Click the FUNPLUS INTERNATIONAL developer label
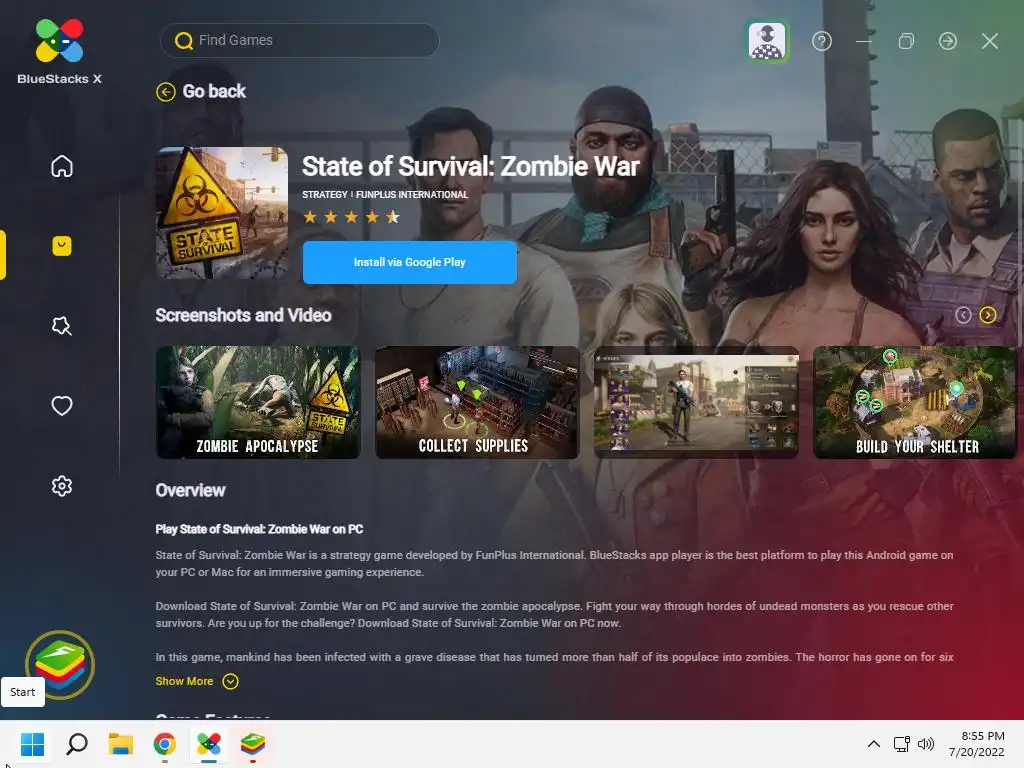The image size is (1024, 768). tap(412, 195)
